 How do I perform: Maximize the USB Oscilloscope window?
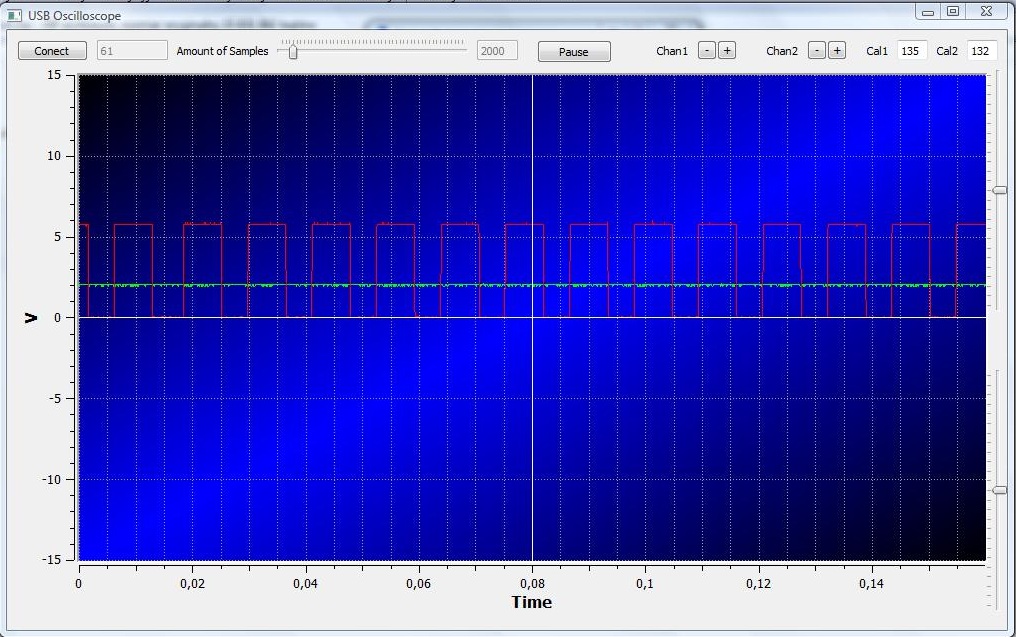(953, 11)
